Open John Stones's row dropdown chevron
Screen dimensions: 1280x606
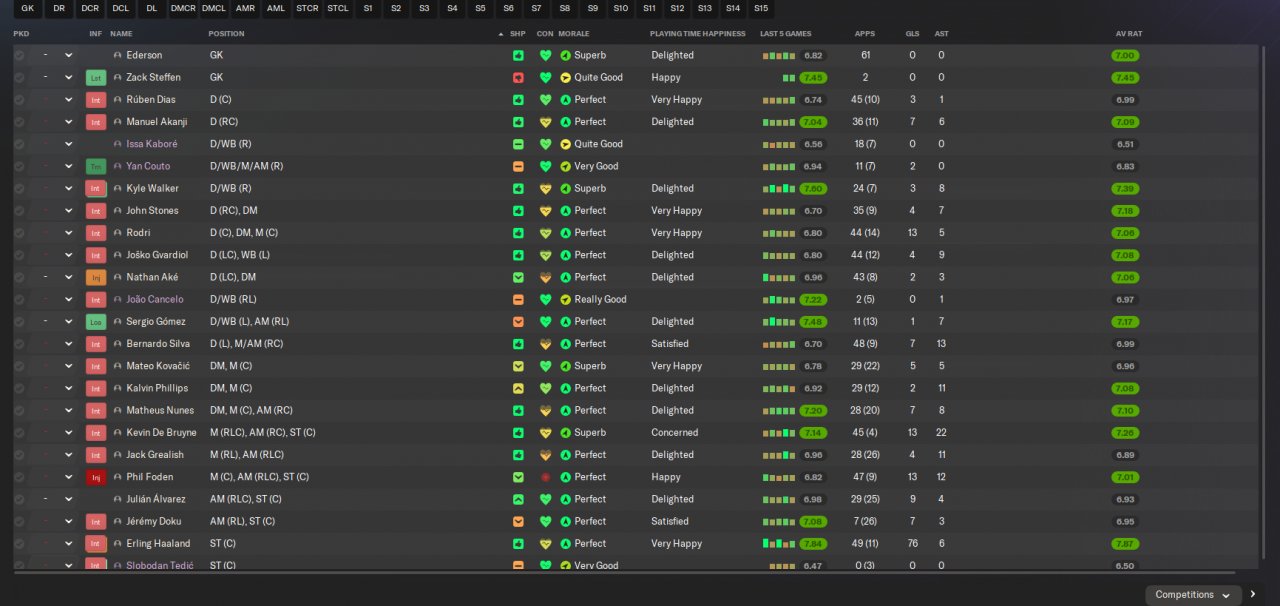point(68,211)
